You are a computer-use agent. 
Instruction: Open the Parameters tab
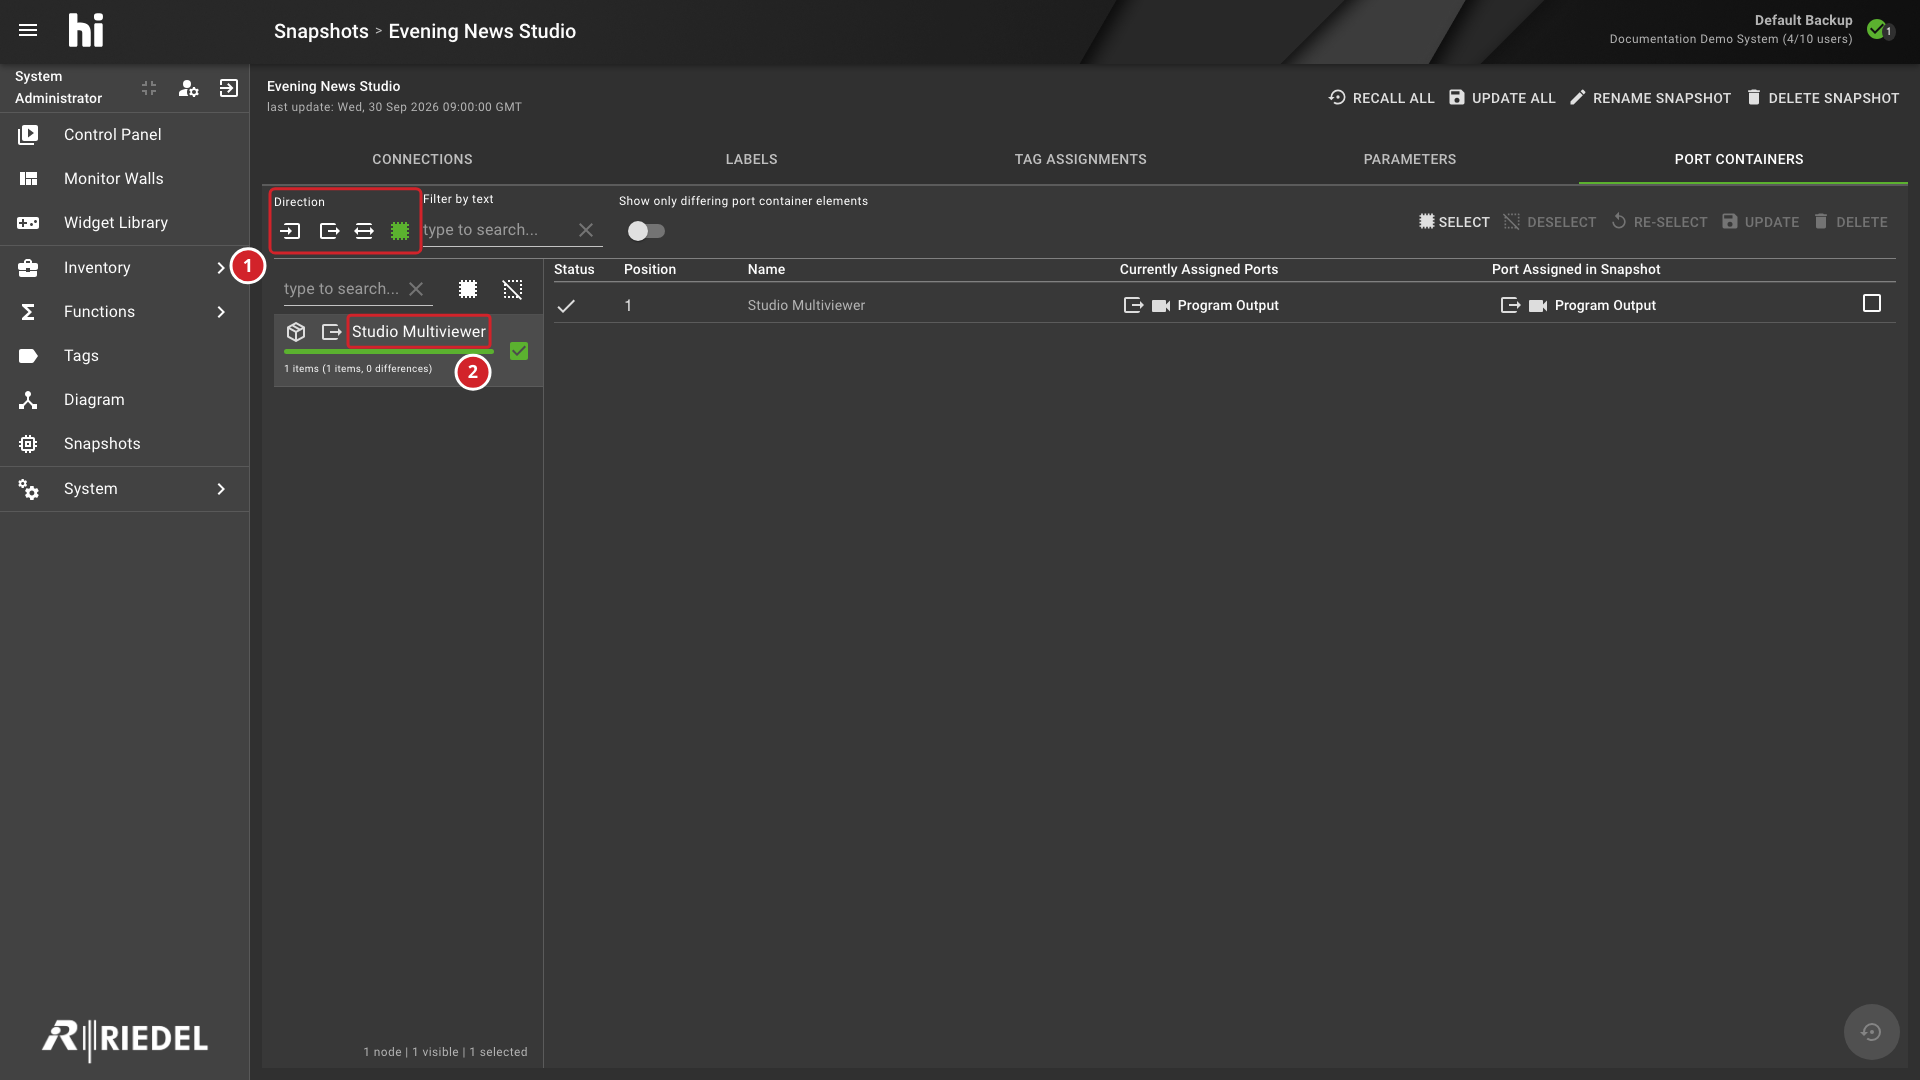(1409, 160)
